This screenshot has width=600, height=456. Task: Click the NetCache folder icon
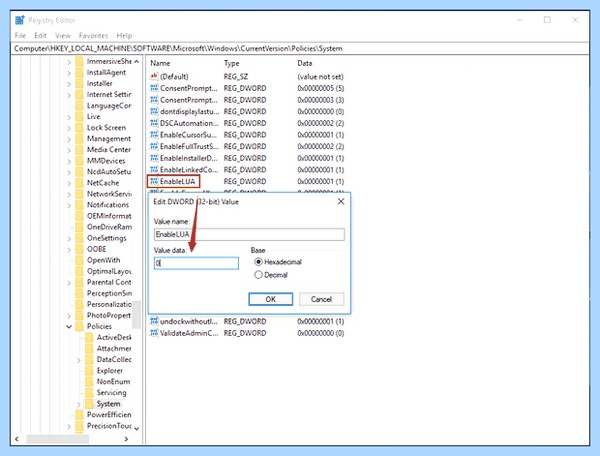79,183
